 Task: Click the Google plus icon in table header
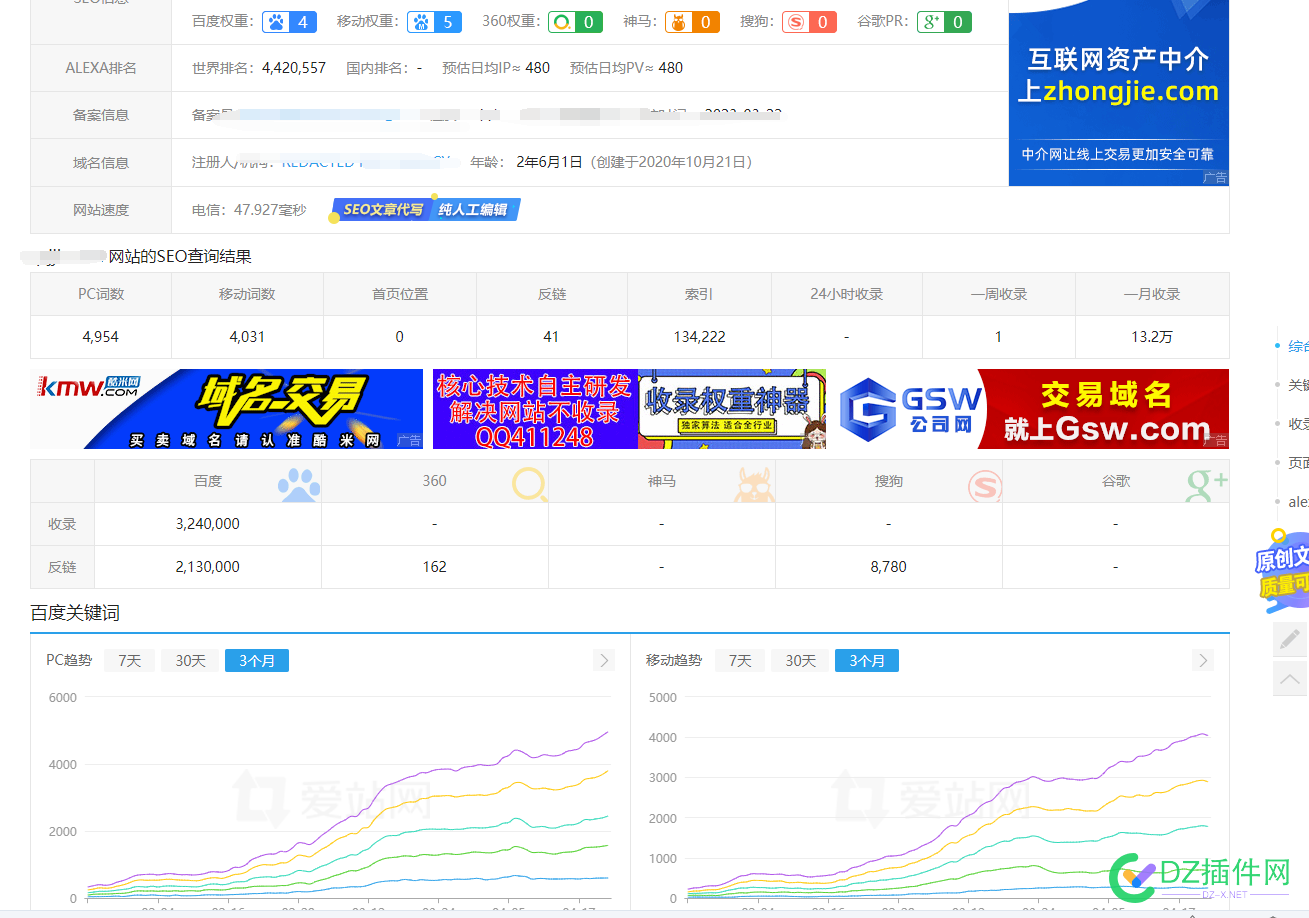point(1207,484)
